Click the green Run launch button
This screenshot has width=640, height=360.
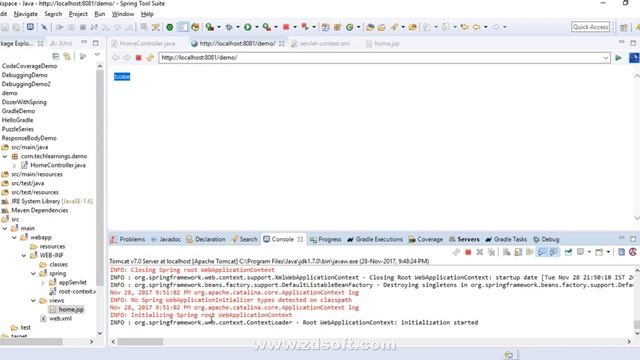(x=248, y=27)
